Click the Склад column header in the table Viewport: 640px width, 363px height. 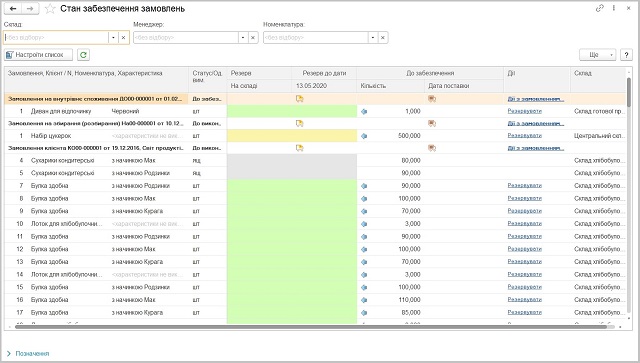(x=598, y=80)
